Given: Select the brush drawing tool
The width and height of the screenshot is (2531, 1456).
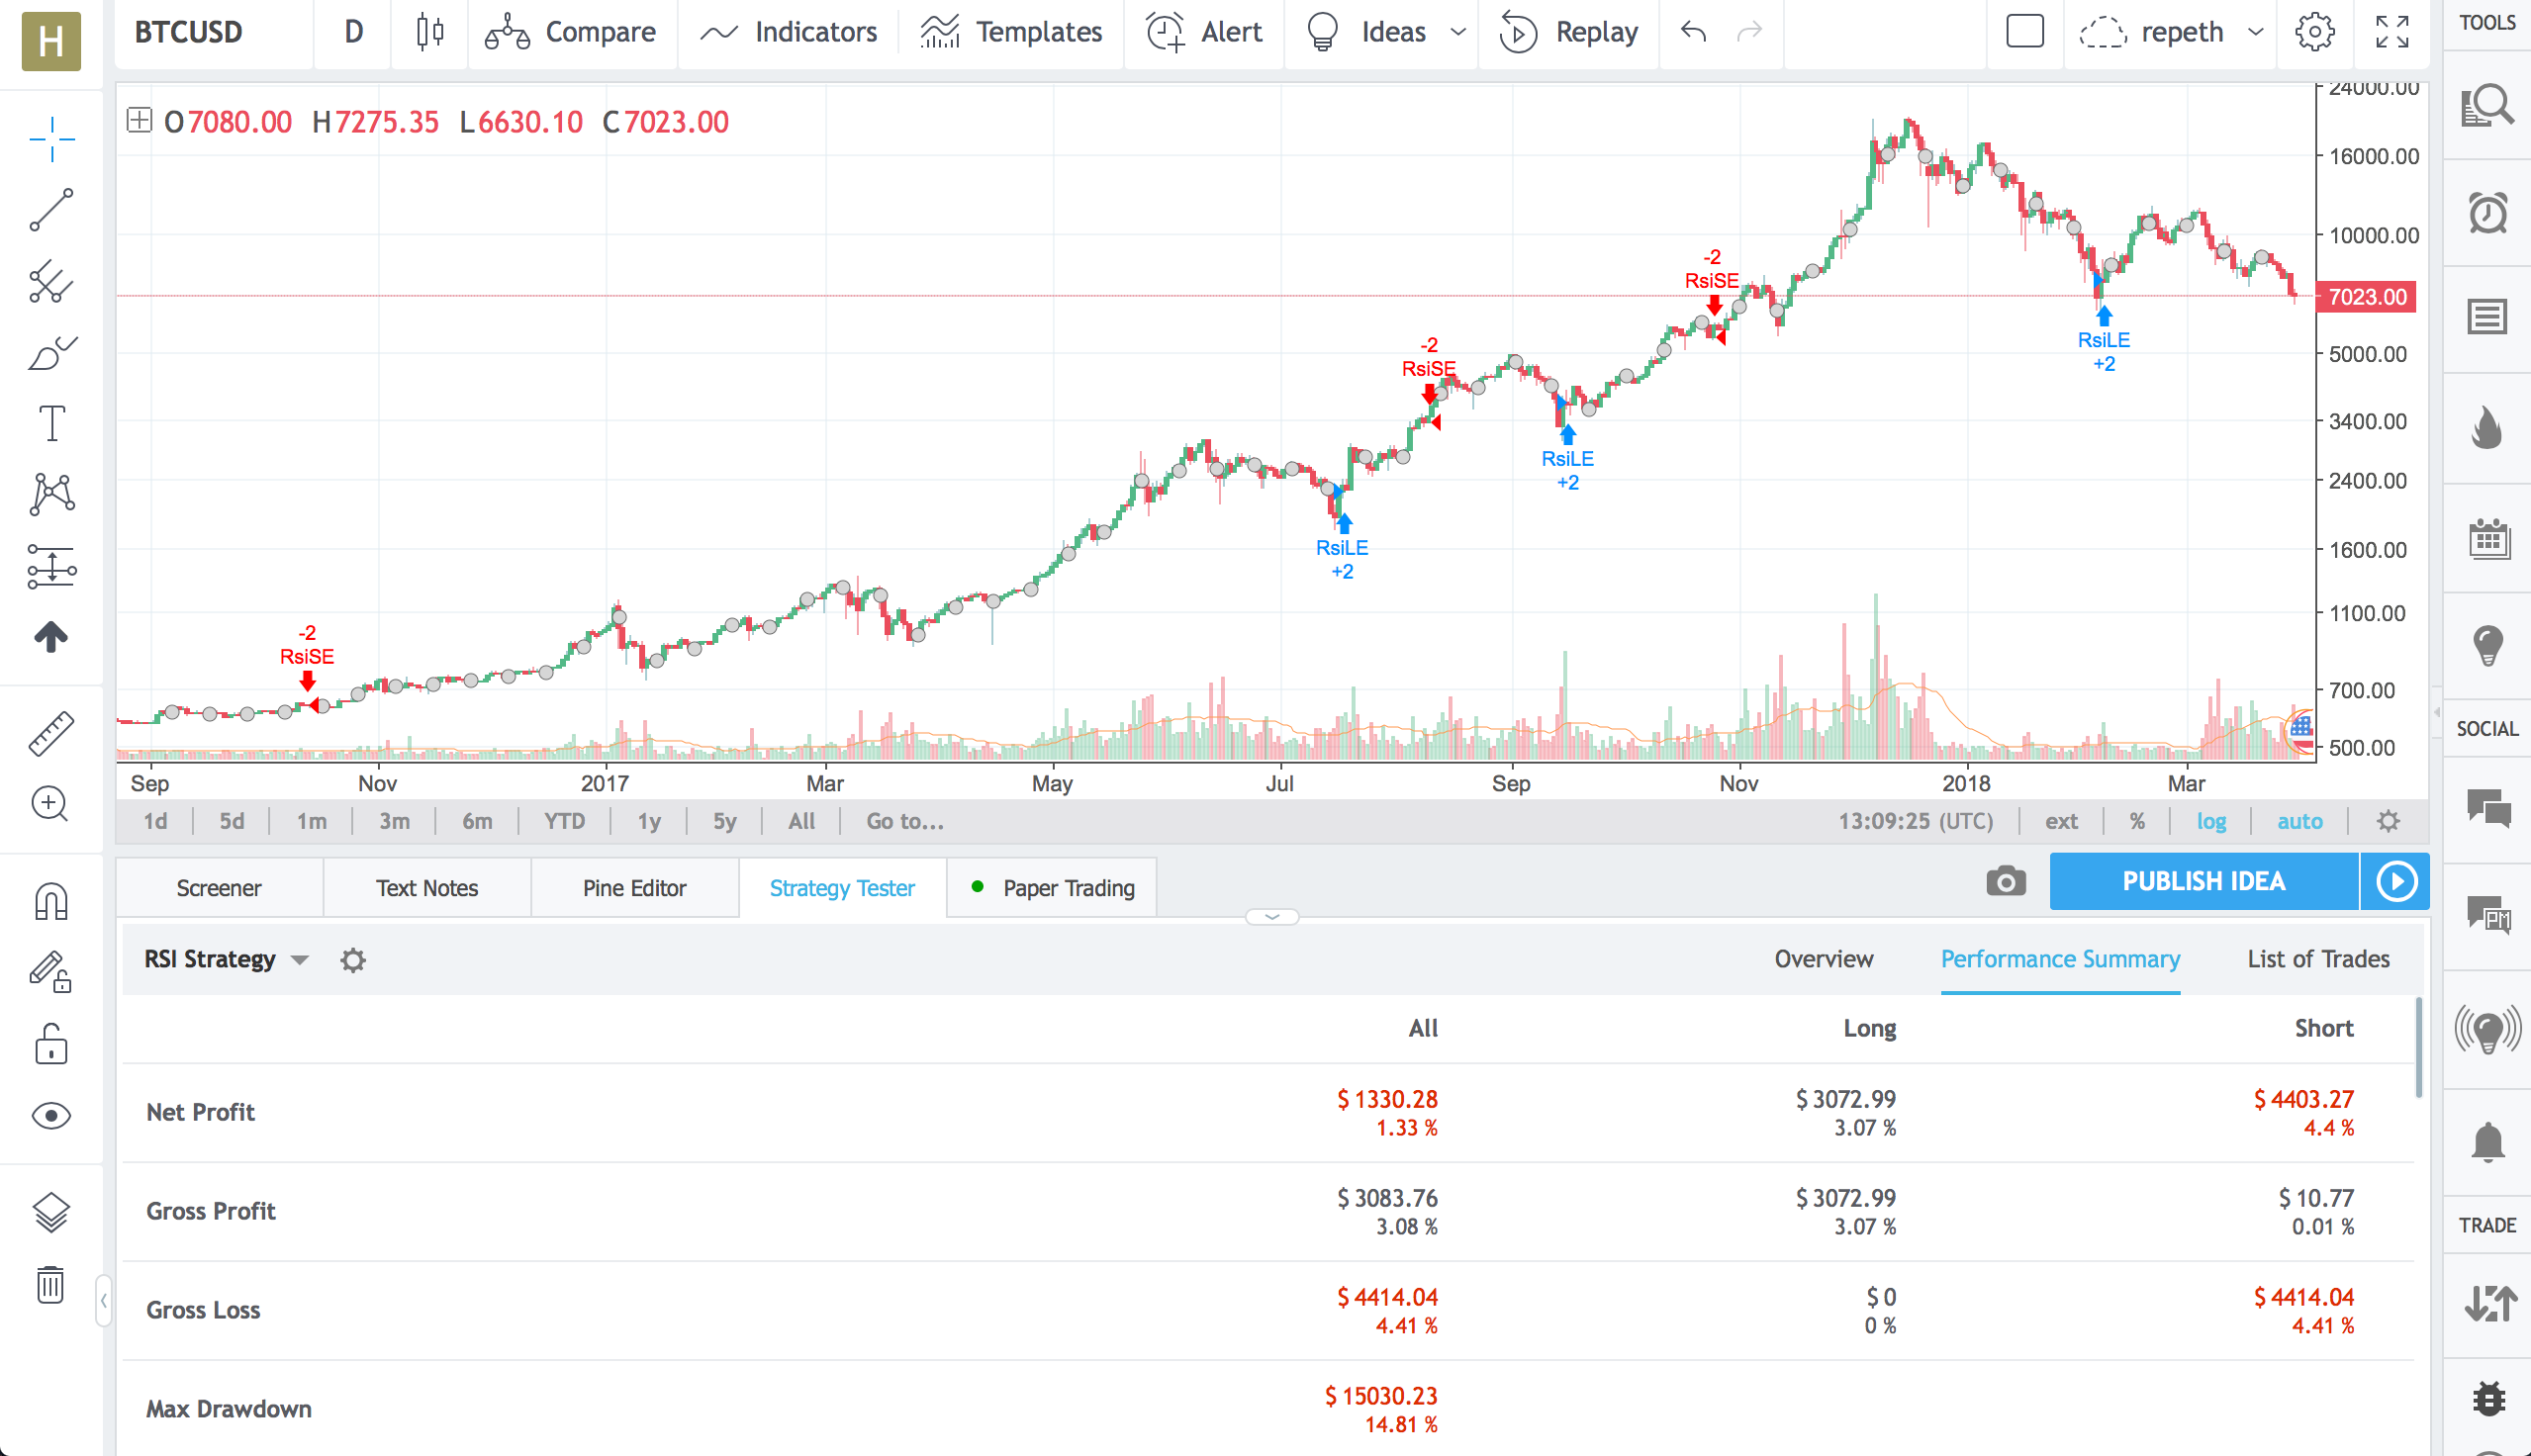Looking at the screenshot, I should pyautogui.click(x=51, y=353).
